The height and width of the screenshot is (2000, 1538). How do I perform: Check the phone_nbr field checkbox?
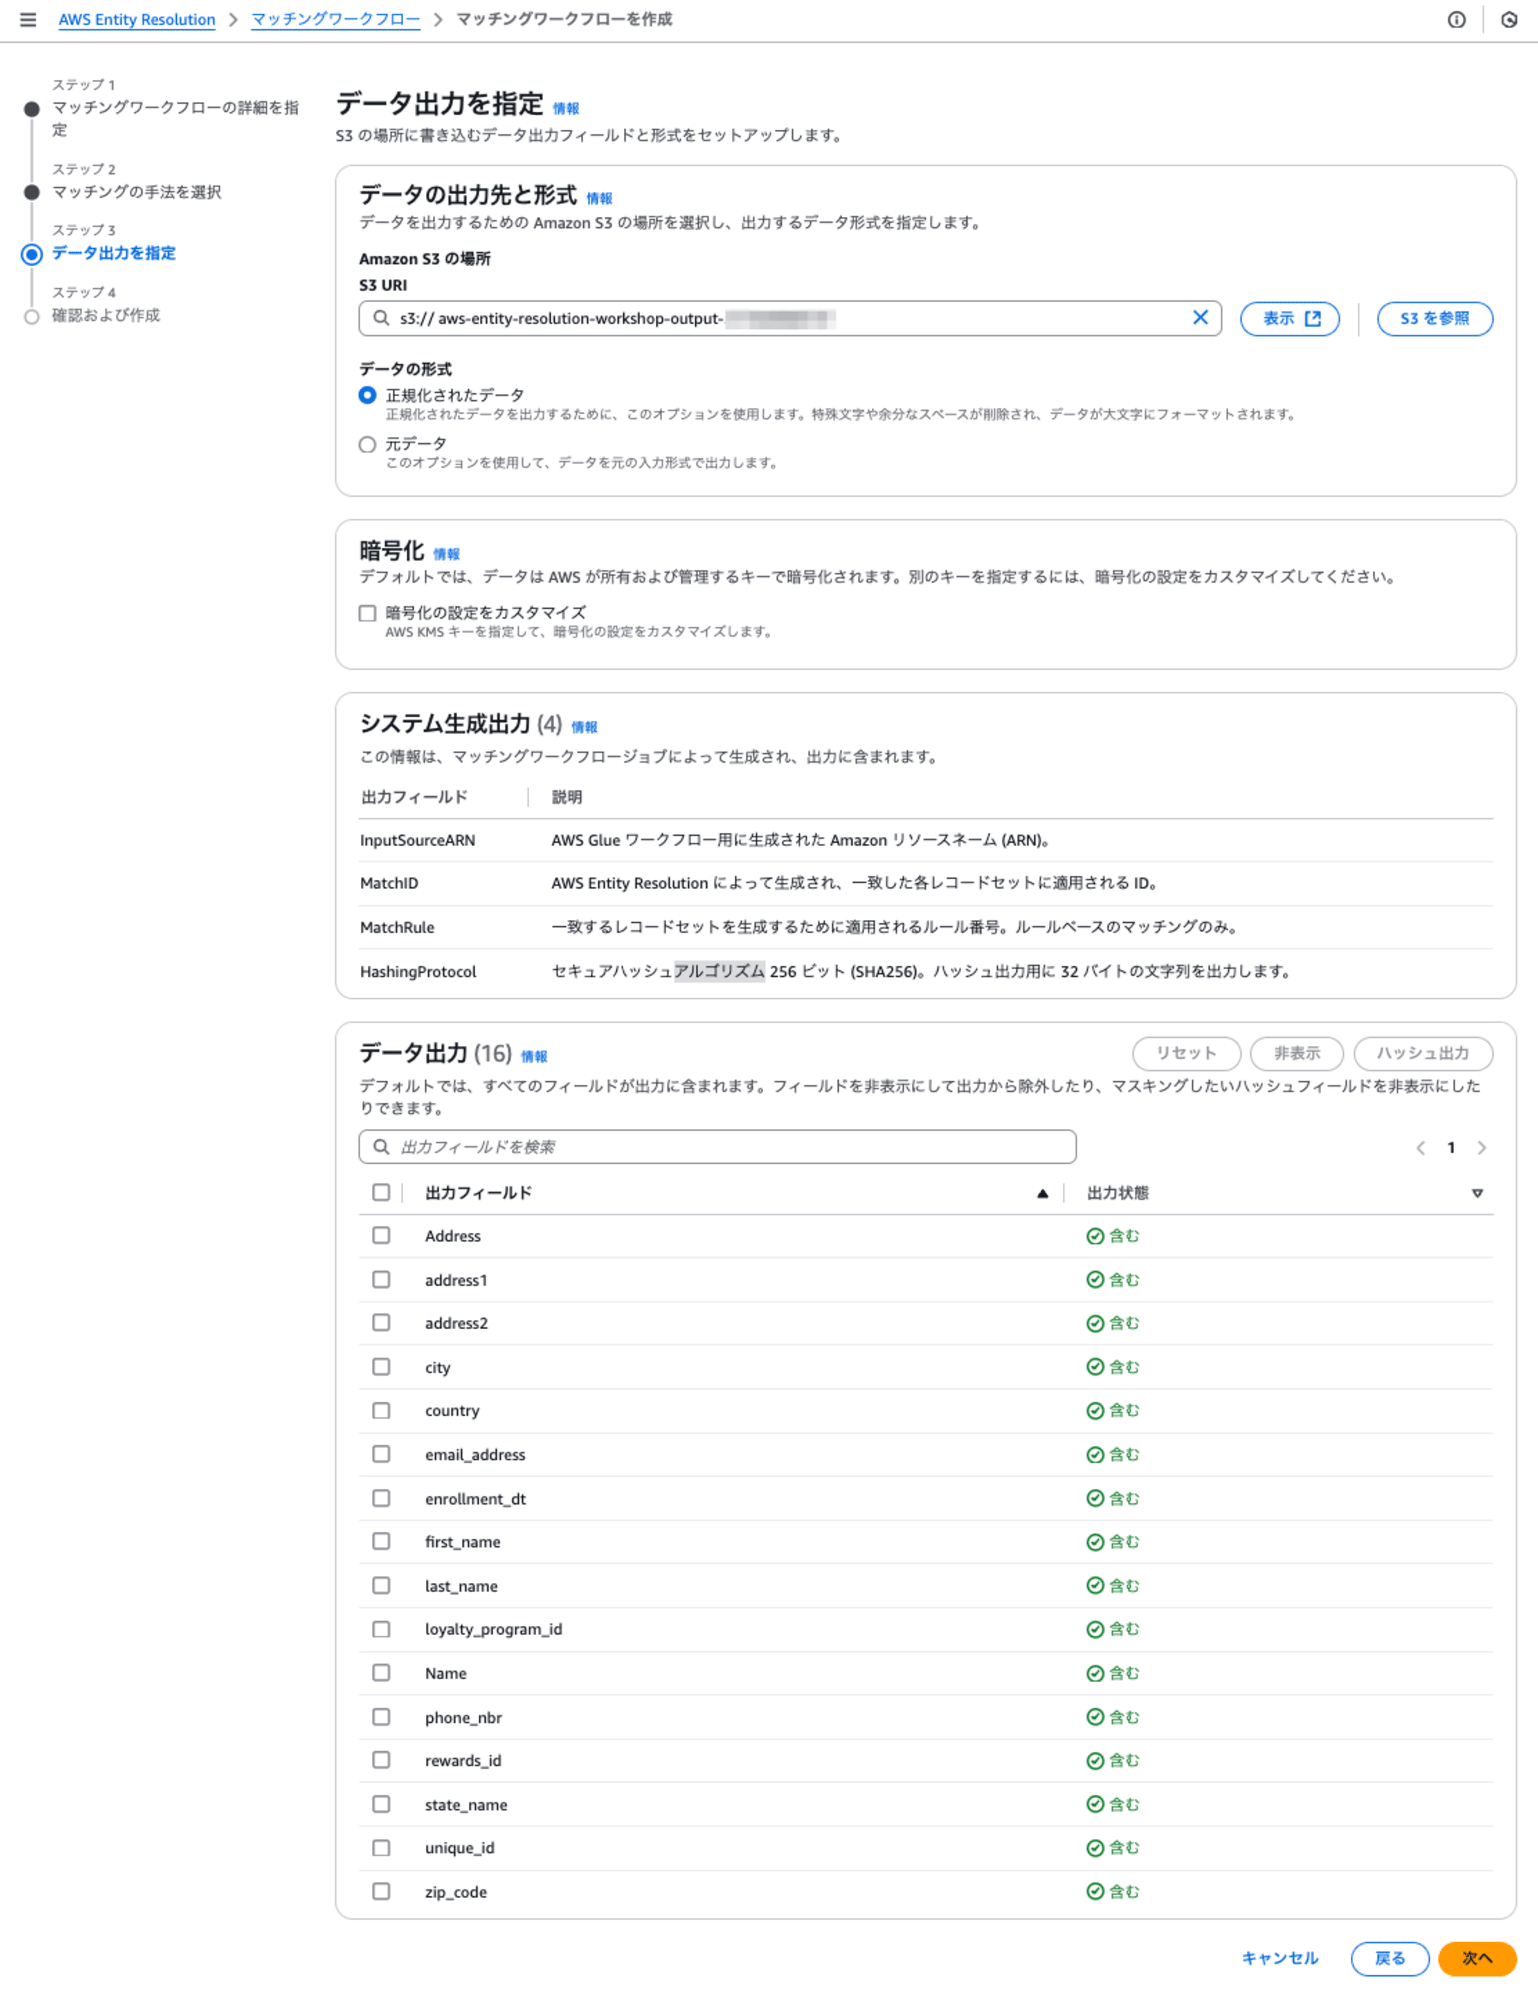(381, 1717)
